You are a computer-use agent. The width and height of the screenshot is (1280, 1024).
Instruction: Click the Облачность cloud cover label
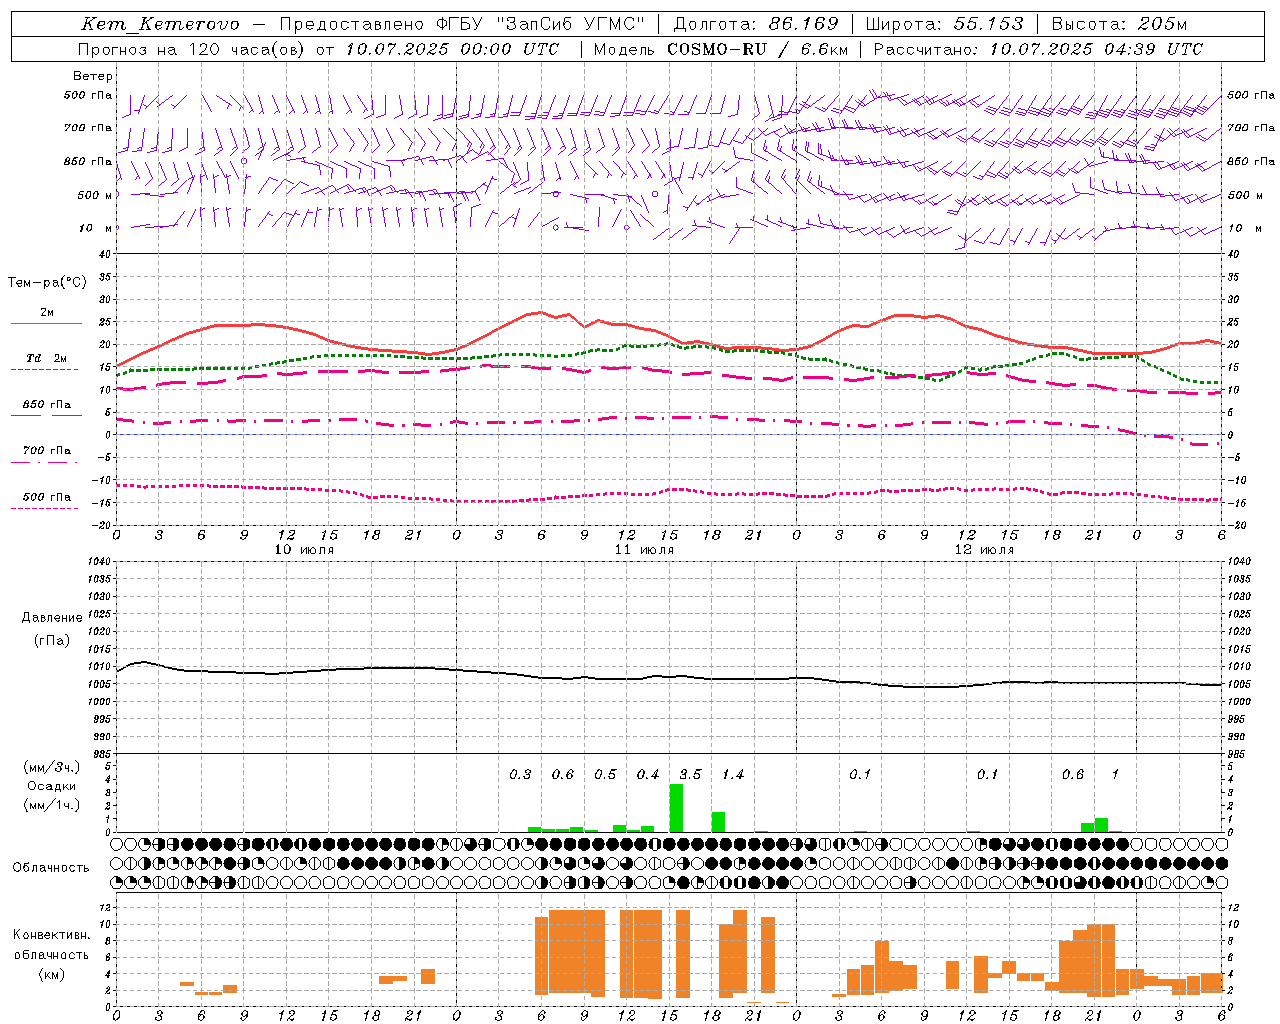point(51,868)
